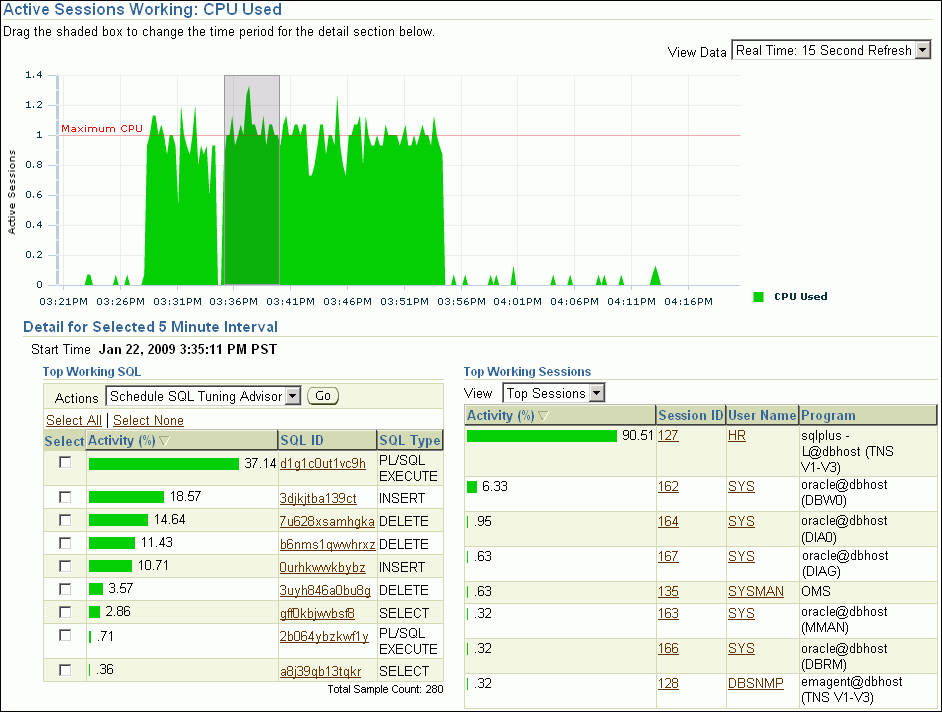Screen dimensions: 942x712
Task: Click the Session ID column header
Action: [690, 416]
